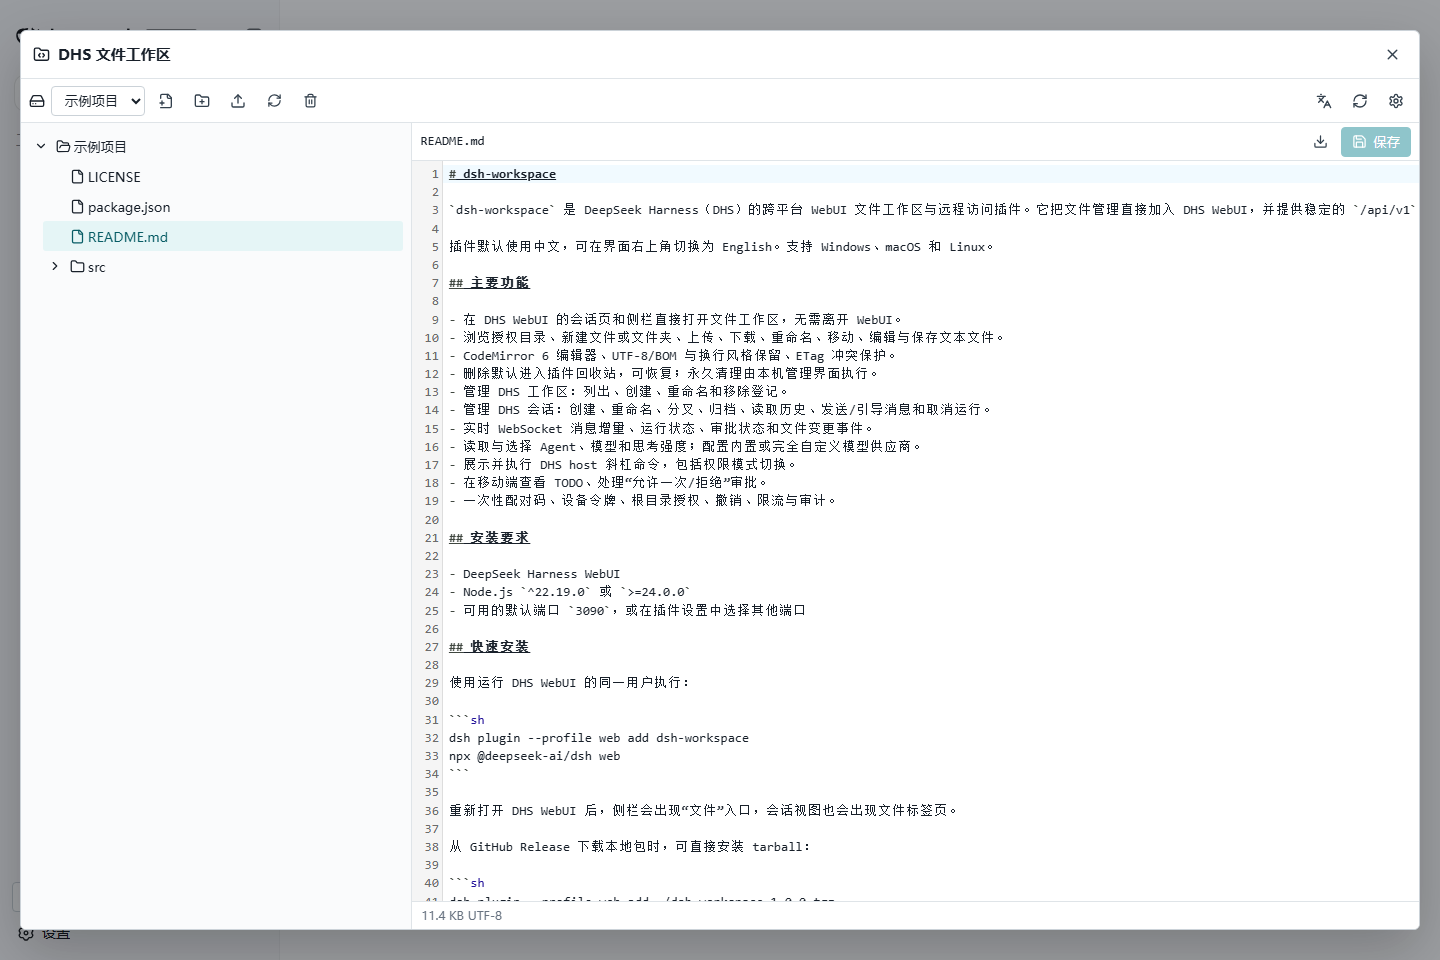The width and height of the screenshot is (1440, 960).
Task: Refresh the file tree next to the trash icon
Action: point(274,101)
